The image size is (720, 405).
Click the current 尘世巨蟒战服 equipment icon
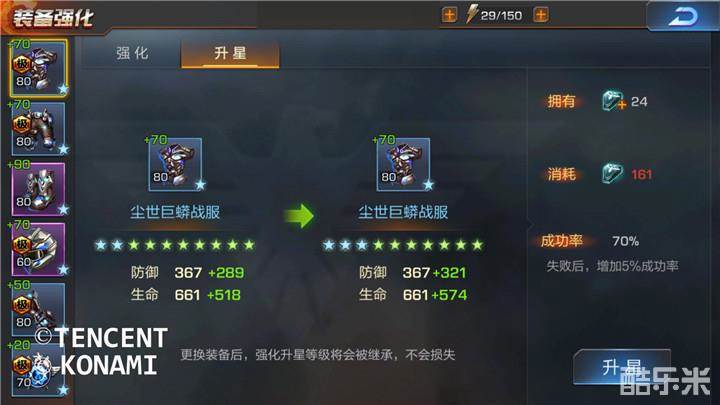(x=175, y=164)
